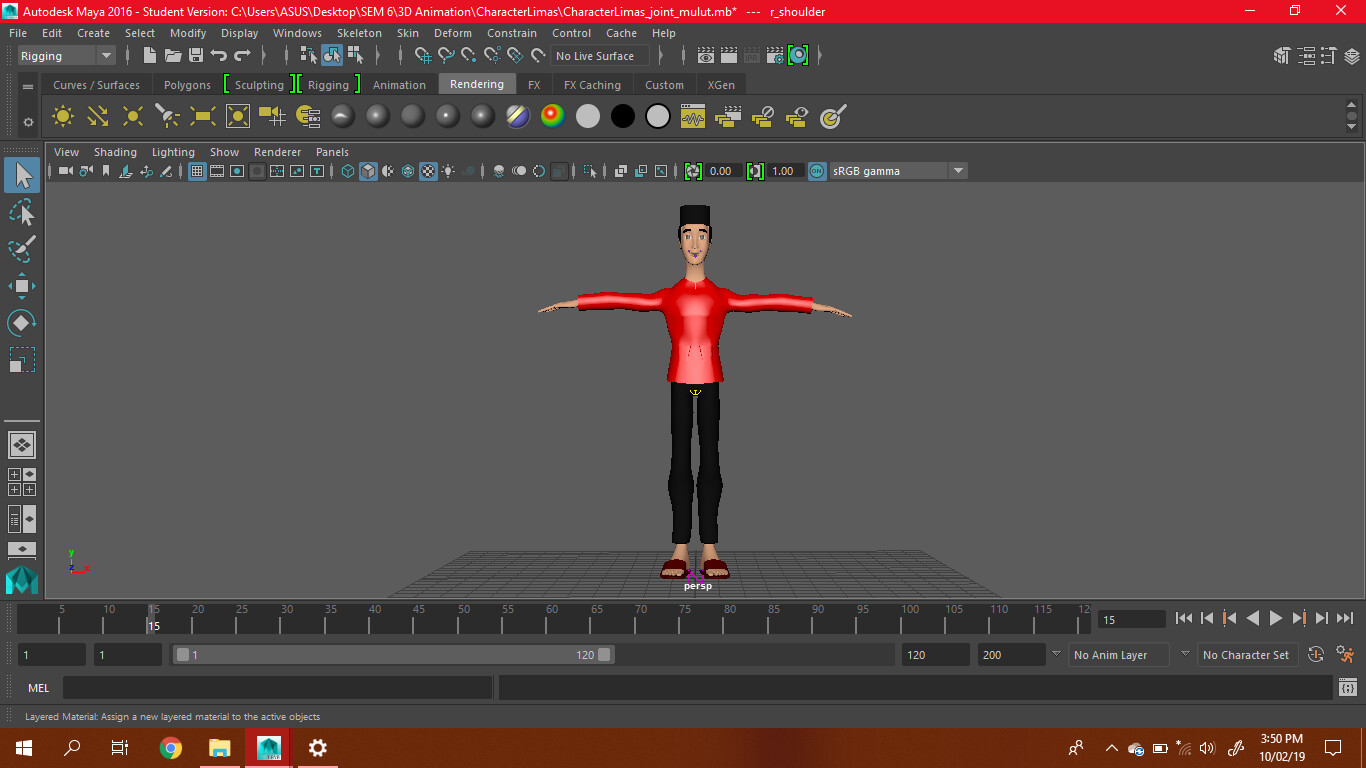Select the Lasso tool in the toolbox
The image size is (1366, 768).
point(22,213)
